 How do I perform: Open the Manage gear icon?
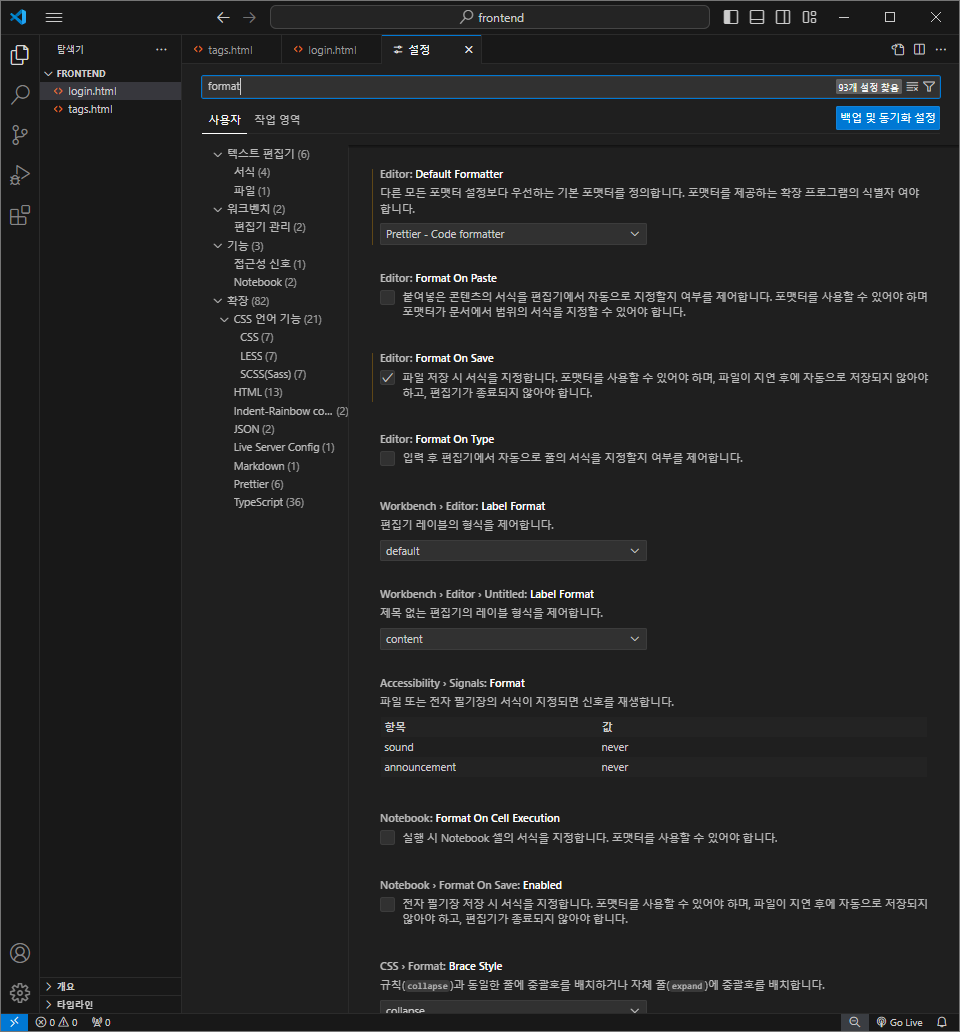pos(20,993)
